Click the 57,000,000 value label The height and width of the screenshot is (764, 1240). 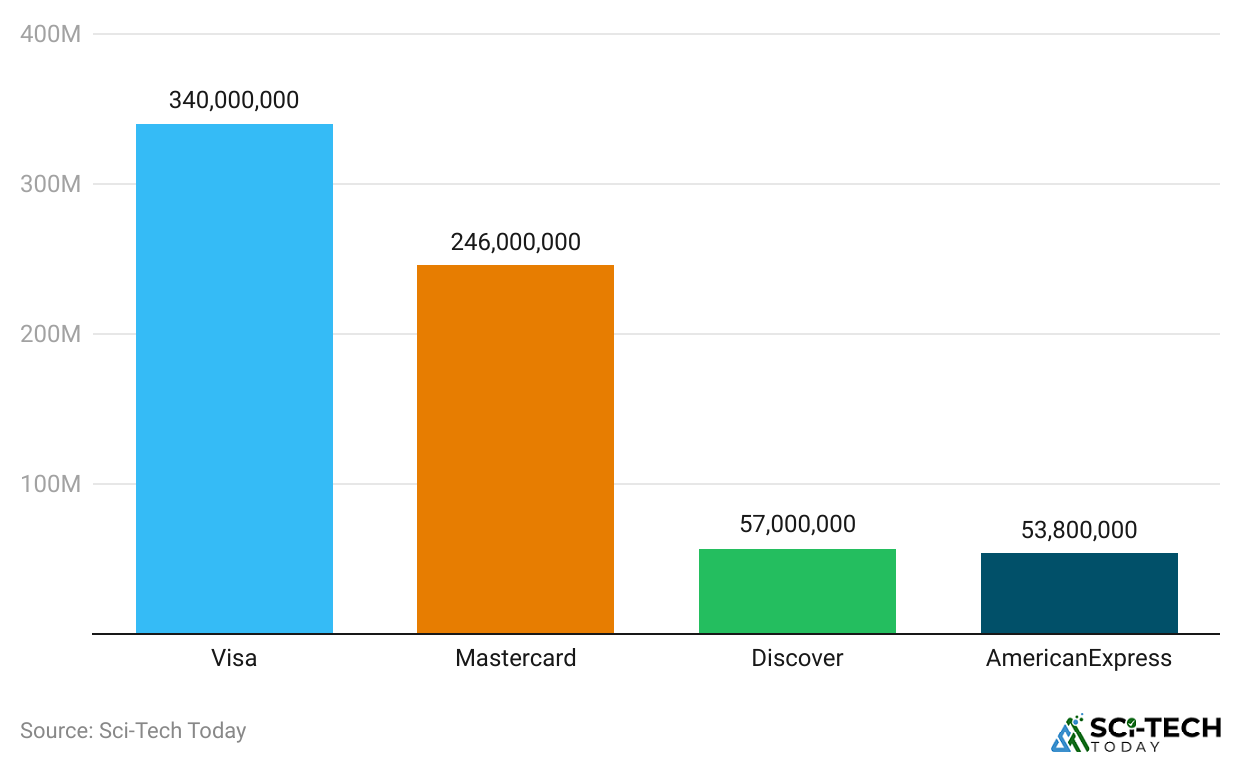(x=797, y=524)
